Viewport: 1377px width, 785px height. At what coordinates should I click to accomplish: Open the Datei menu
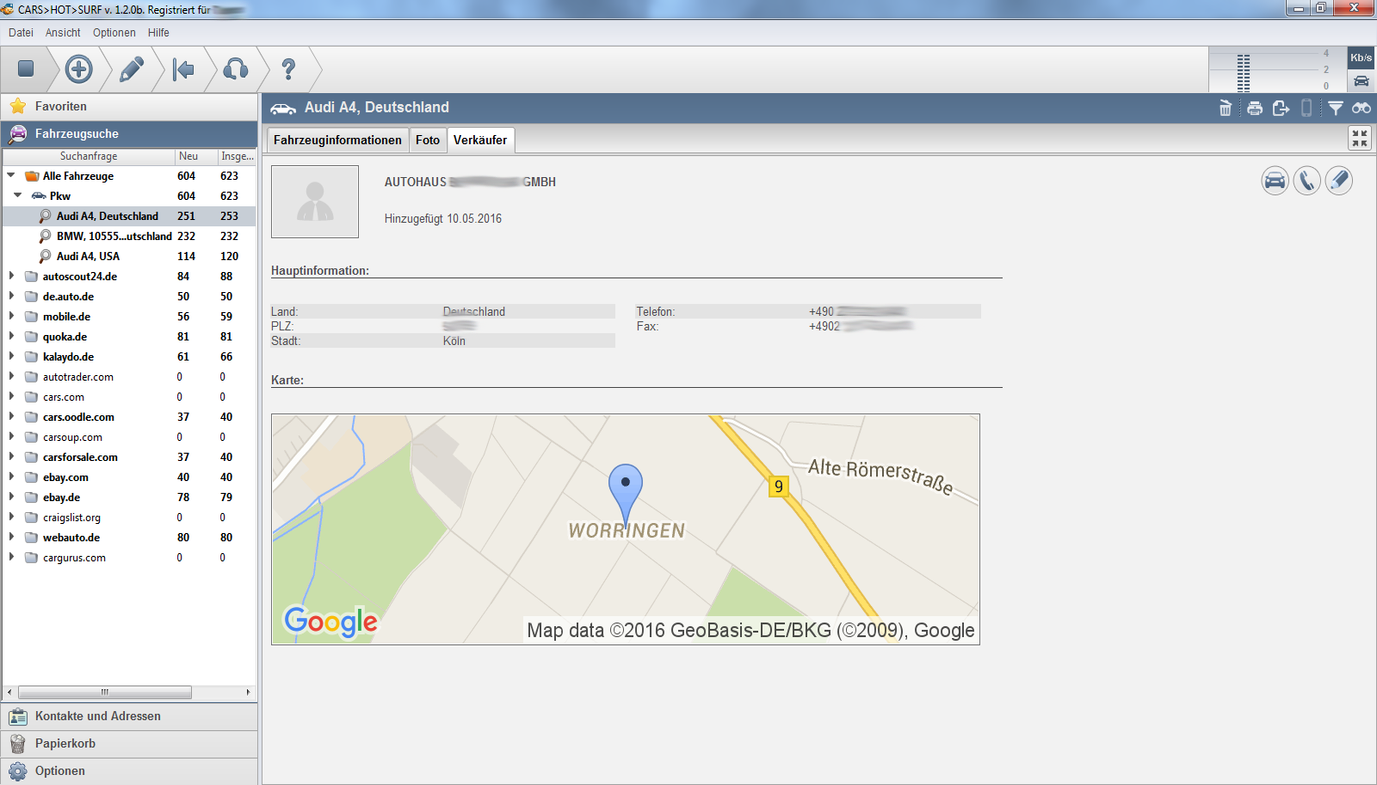click(x=21, y=33)
